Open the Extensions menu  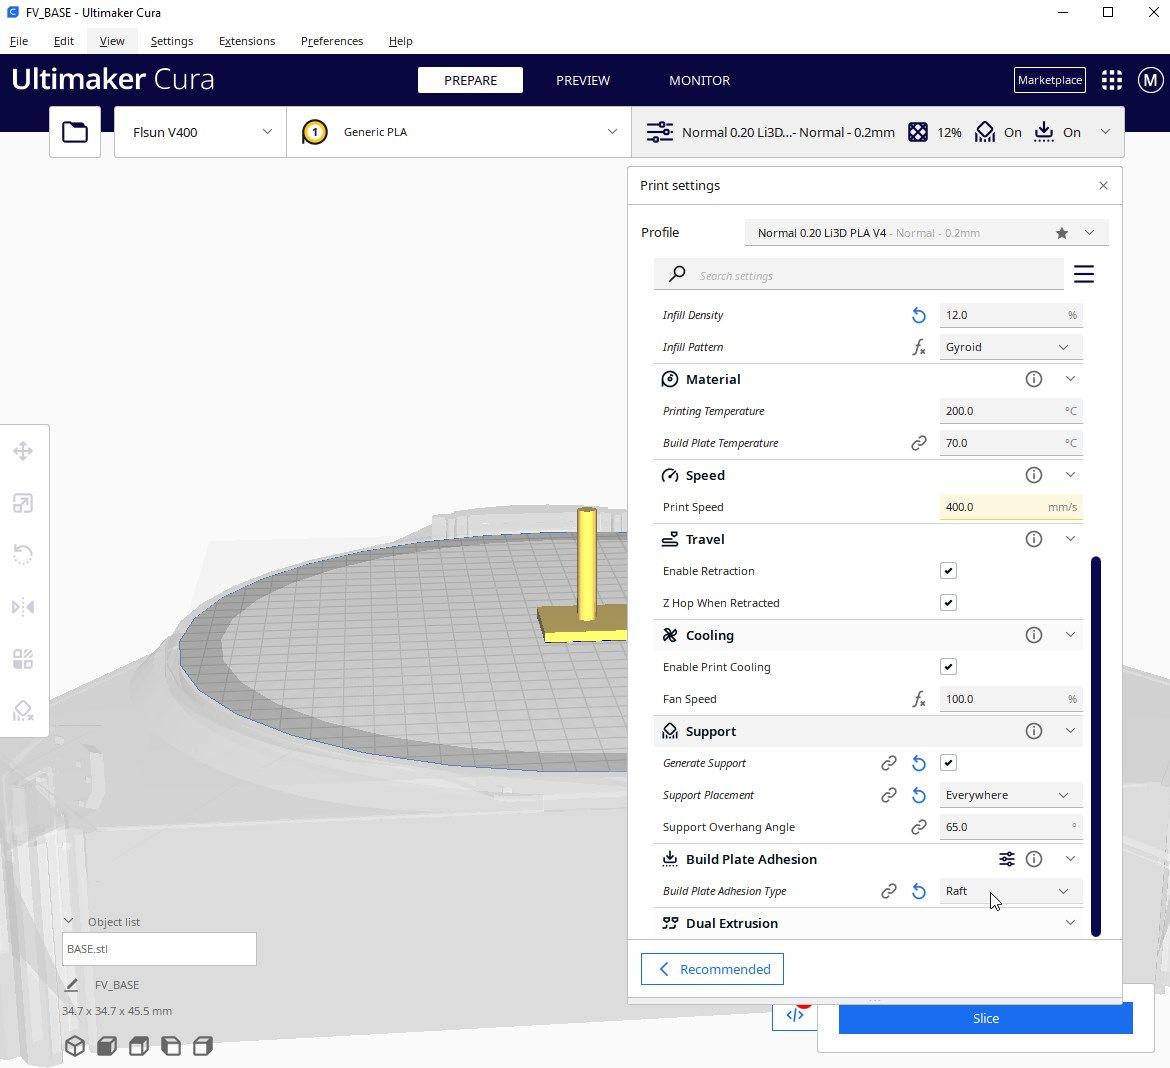point(247,41)
